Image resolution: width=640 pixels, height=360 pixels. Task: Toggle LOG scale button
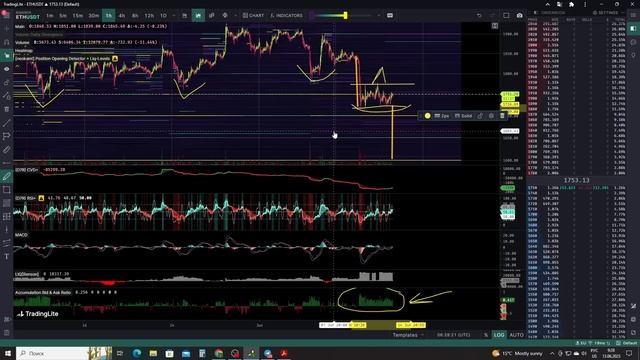click(499, 335)
